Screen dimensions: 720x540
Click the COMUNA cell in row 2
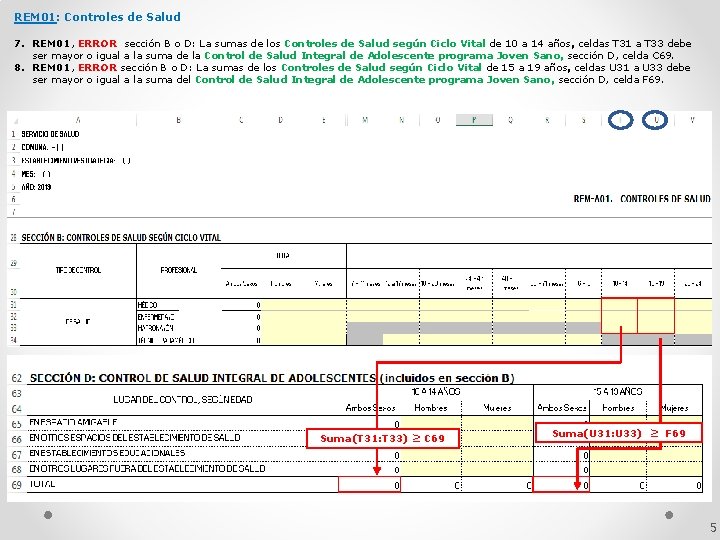[43, 147]
